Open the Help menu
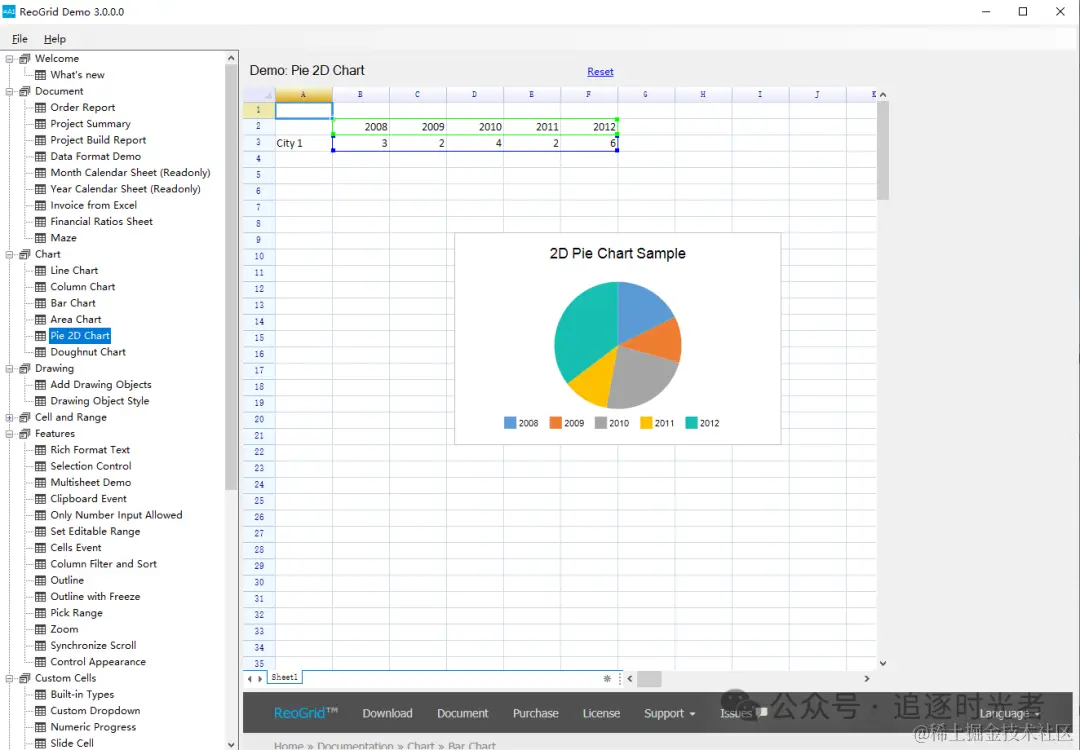Viewport: 1080px width, 750px height. (55, 39)
